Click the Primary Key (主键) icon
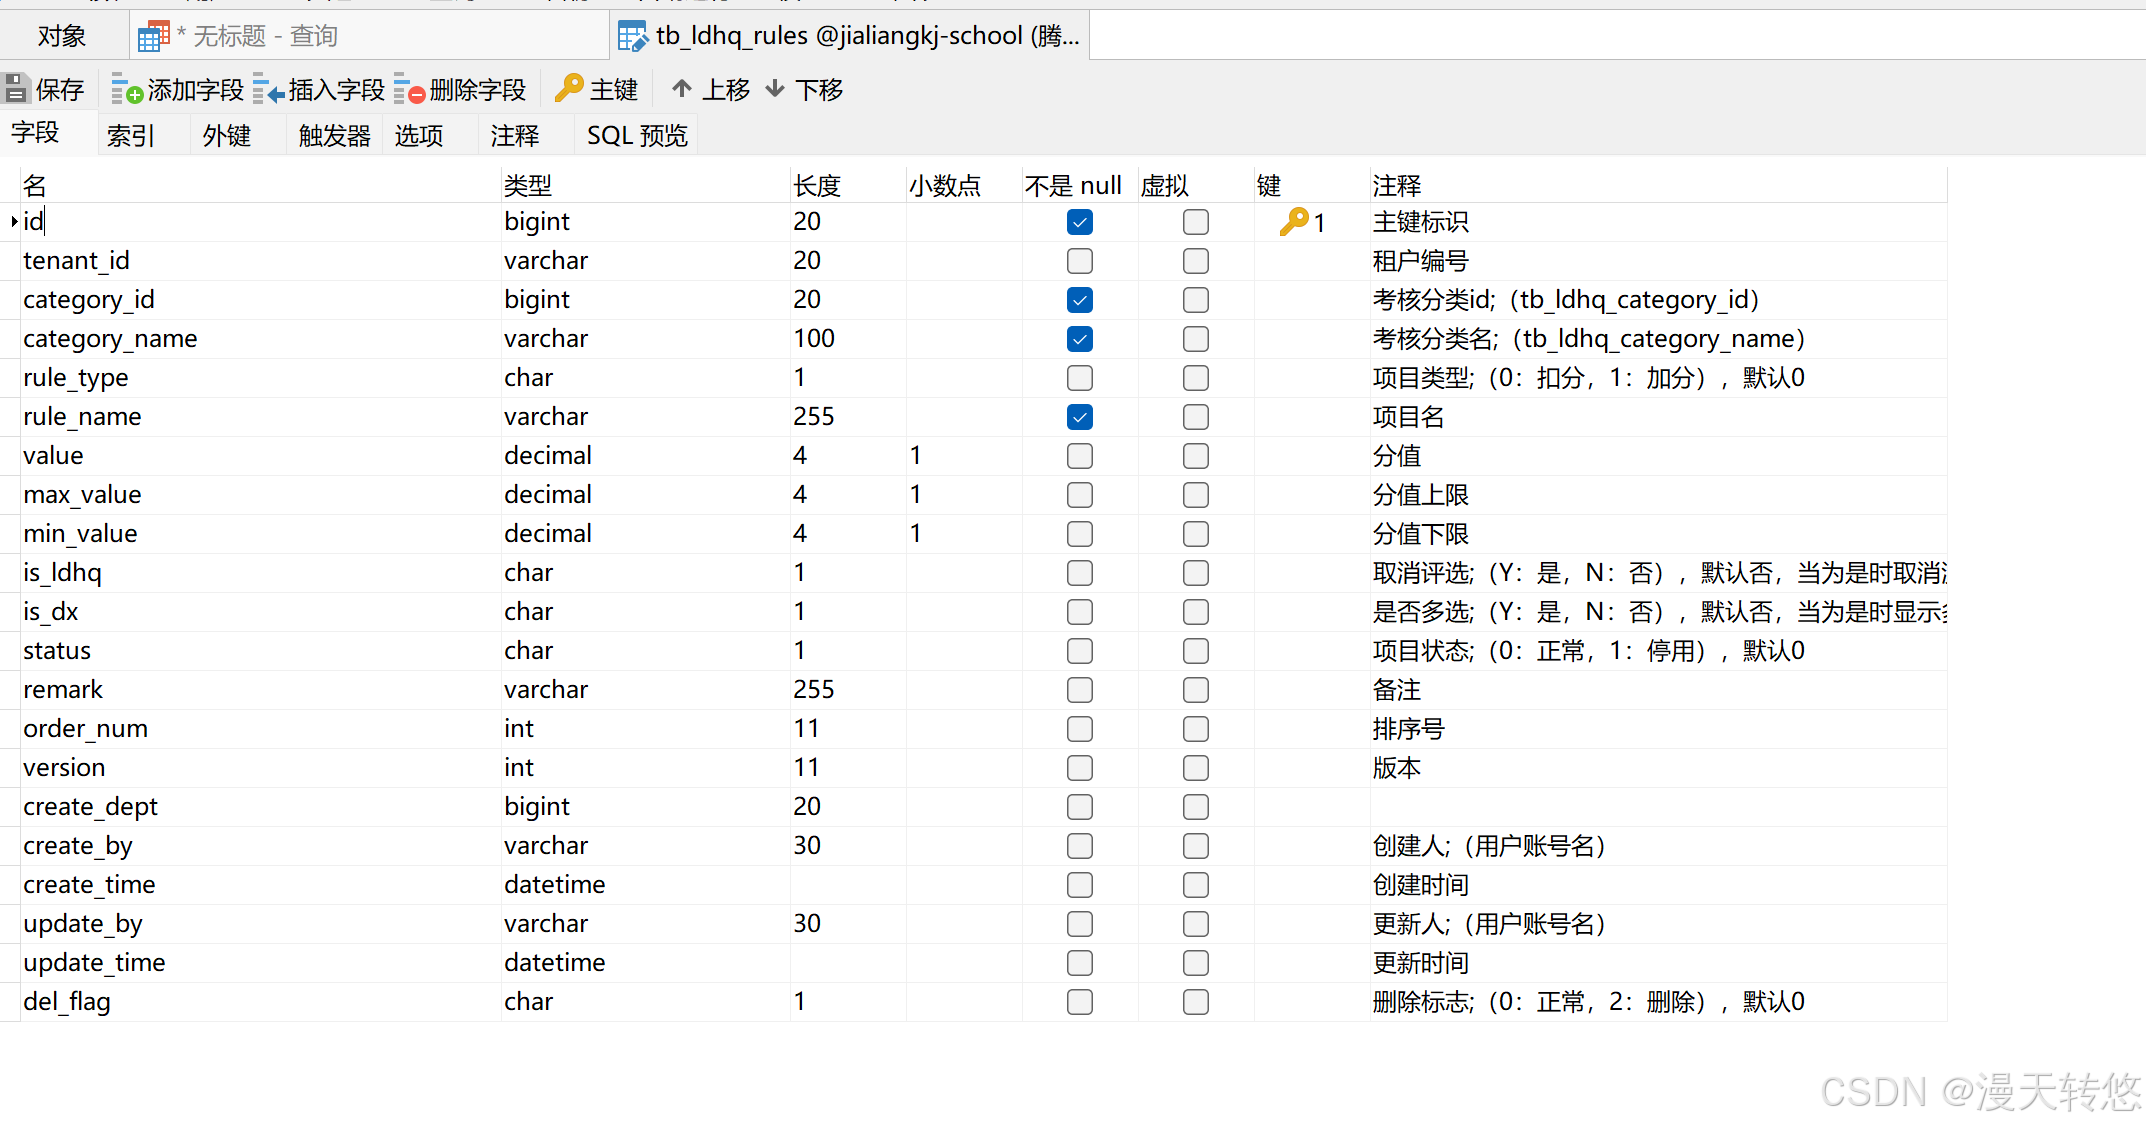The height and width of the screenshot is (1128, 2146). (x=569, y=88)
